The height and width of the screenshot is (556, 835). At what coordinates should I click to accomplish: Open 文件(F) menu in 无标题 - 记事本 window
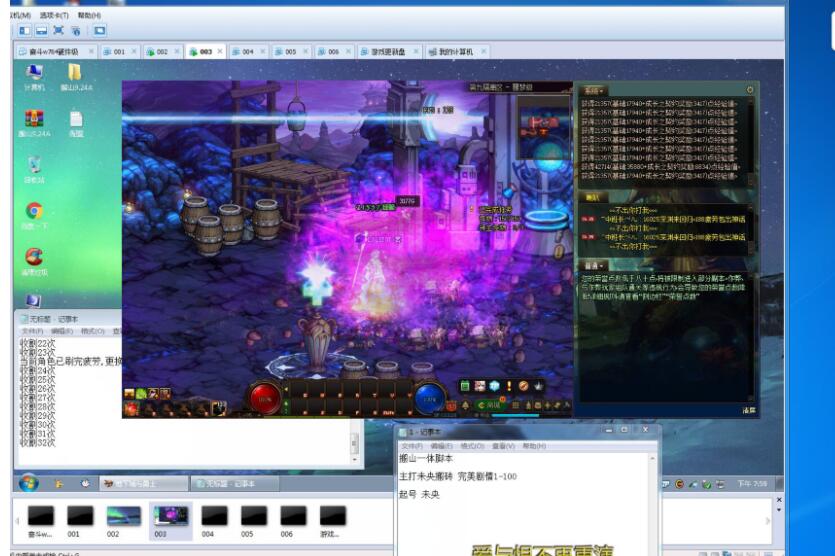(32, 331)
